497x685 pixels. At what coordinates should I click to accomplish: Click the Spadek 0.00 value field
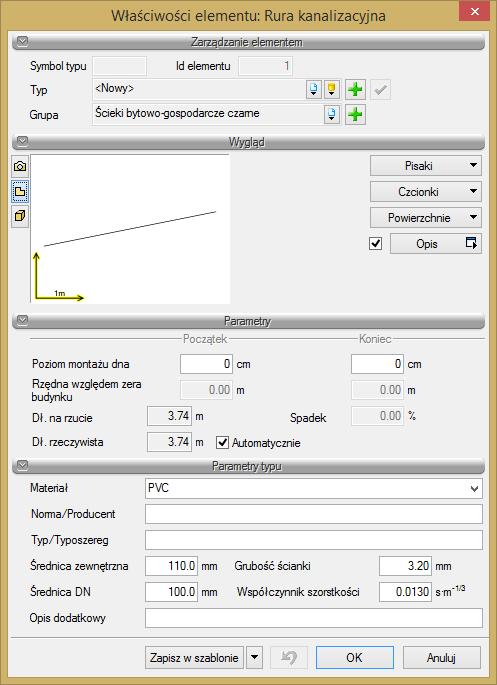point(377,416)
